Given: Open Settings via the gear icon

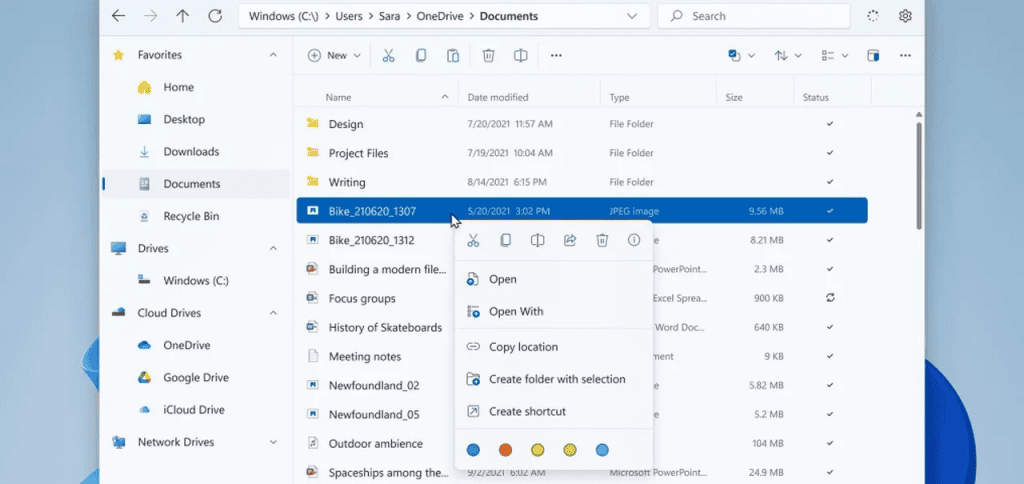Looking at the screenshot, I should click(905, 16).
